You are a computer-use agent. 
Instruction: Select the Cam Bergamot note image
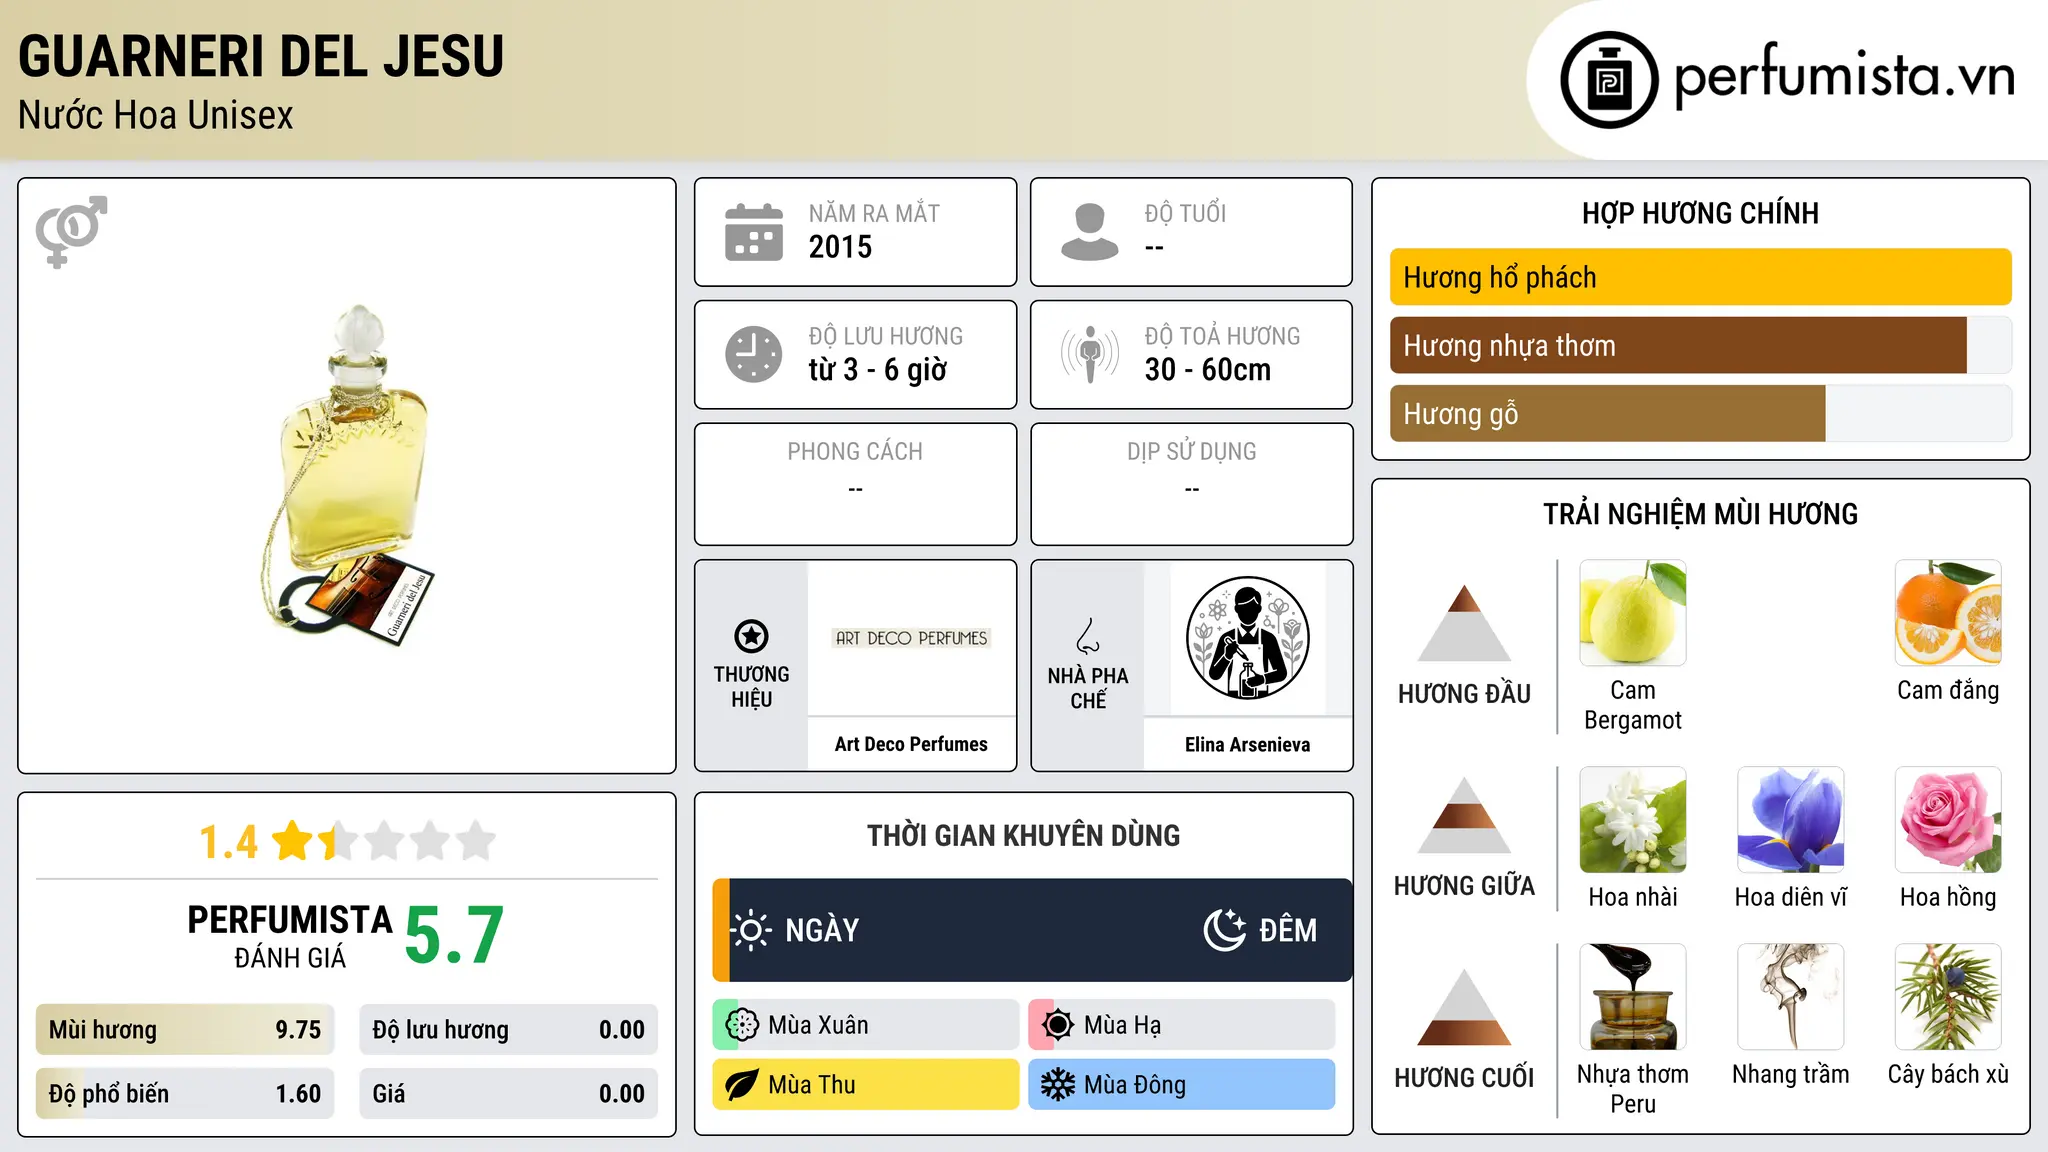1633,613
